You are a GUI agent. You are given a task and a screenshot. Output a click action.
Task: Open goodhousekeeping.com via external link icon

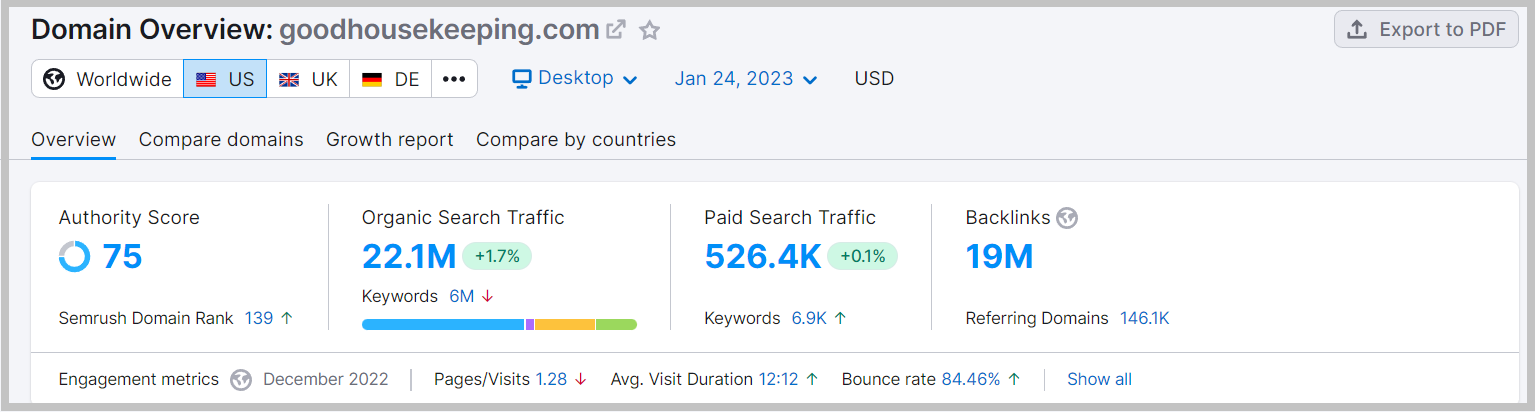point(616,30)
